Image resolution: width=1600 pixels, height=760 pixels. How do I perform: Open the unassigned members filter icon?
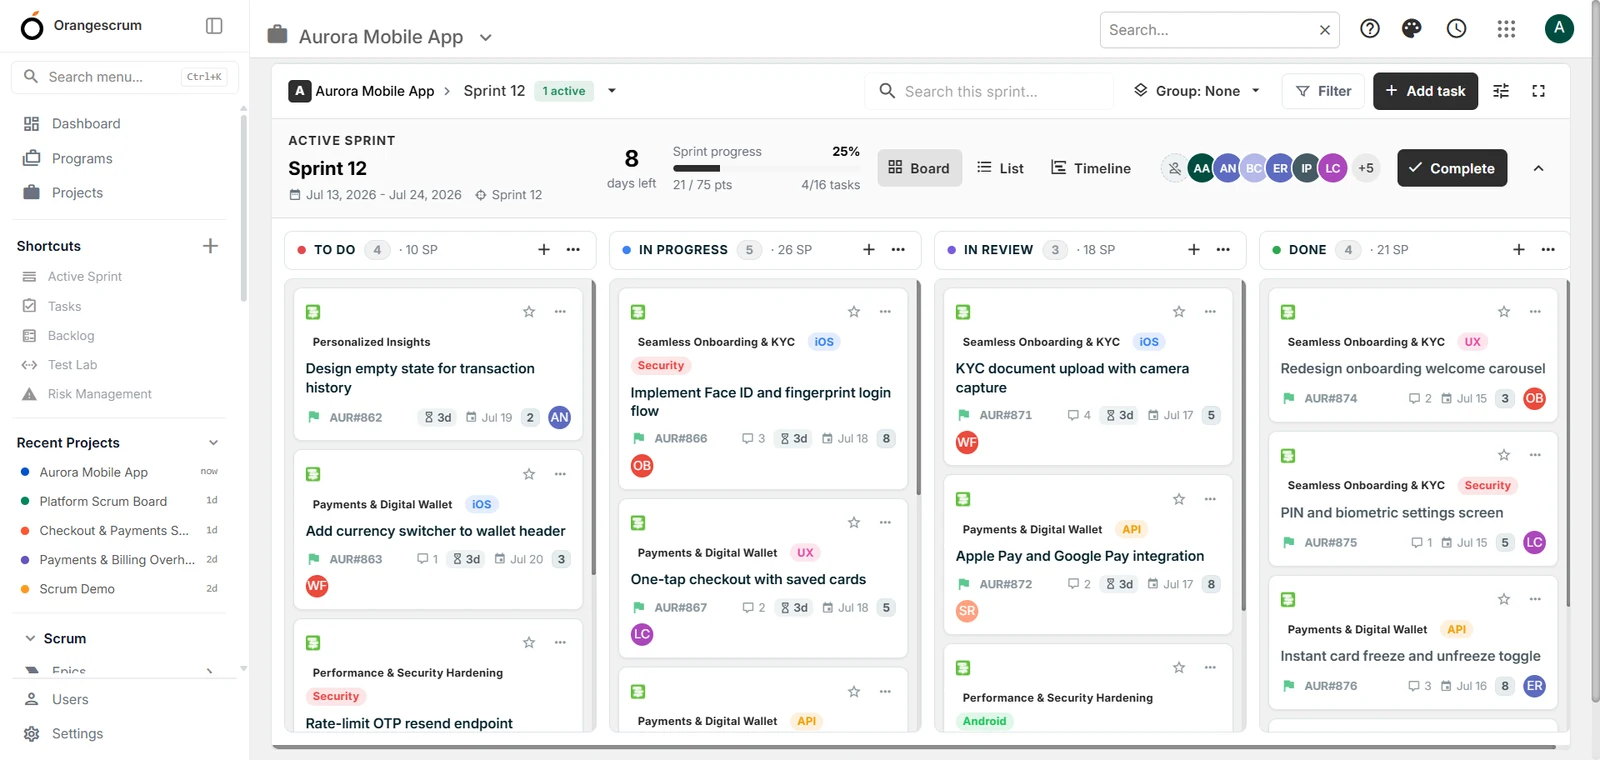tap(1174, 168)
